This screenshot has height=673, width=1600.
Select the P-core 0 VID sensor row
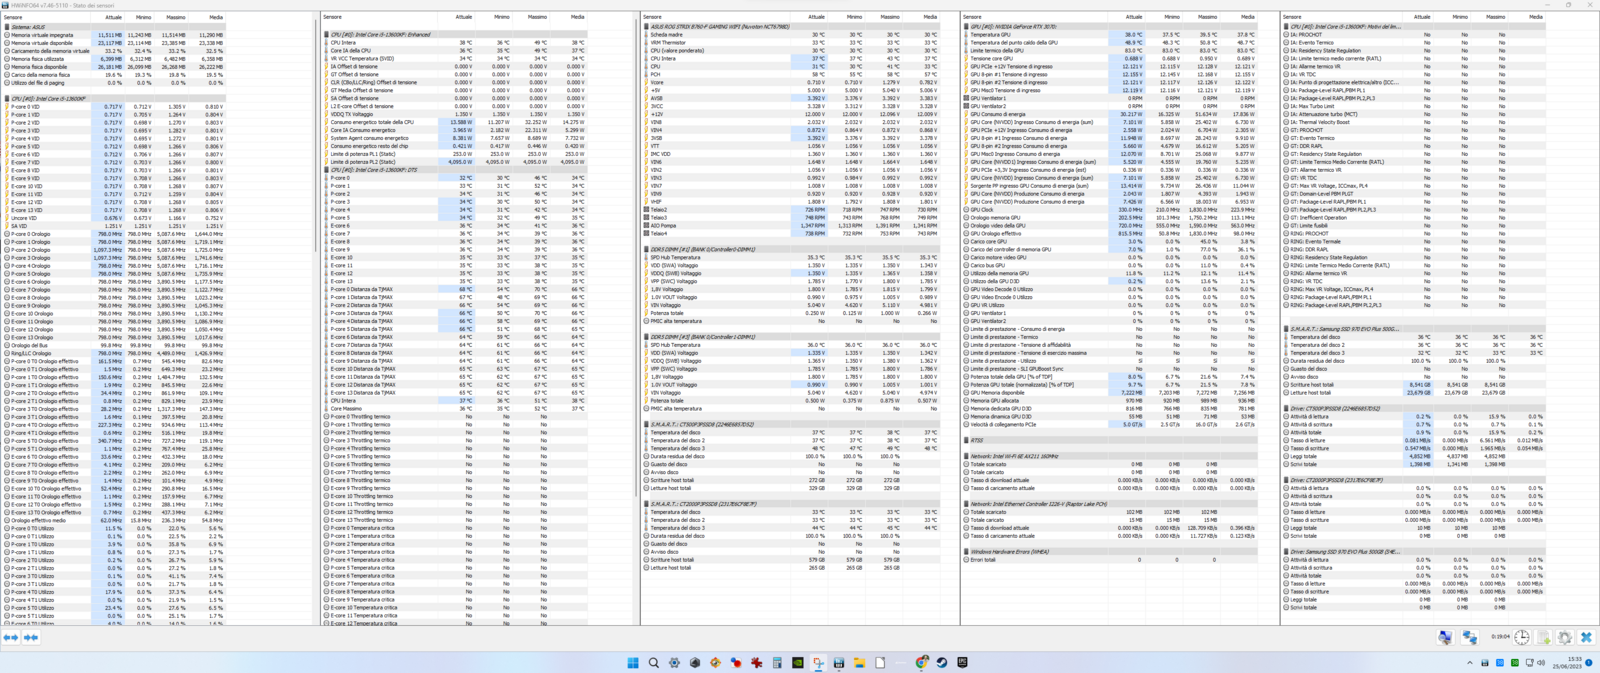click(115, 107)
